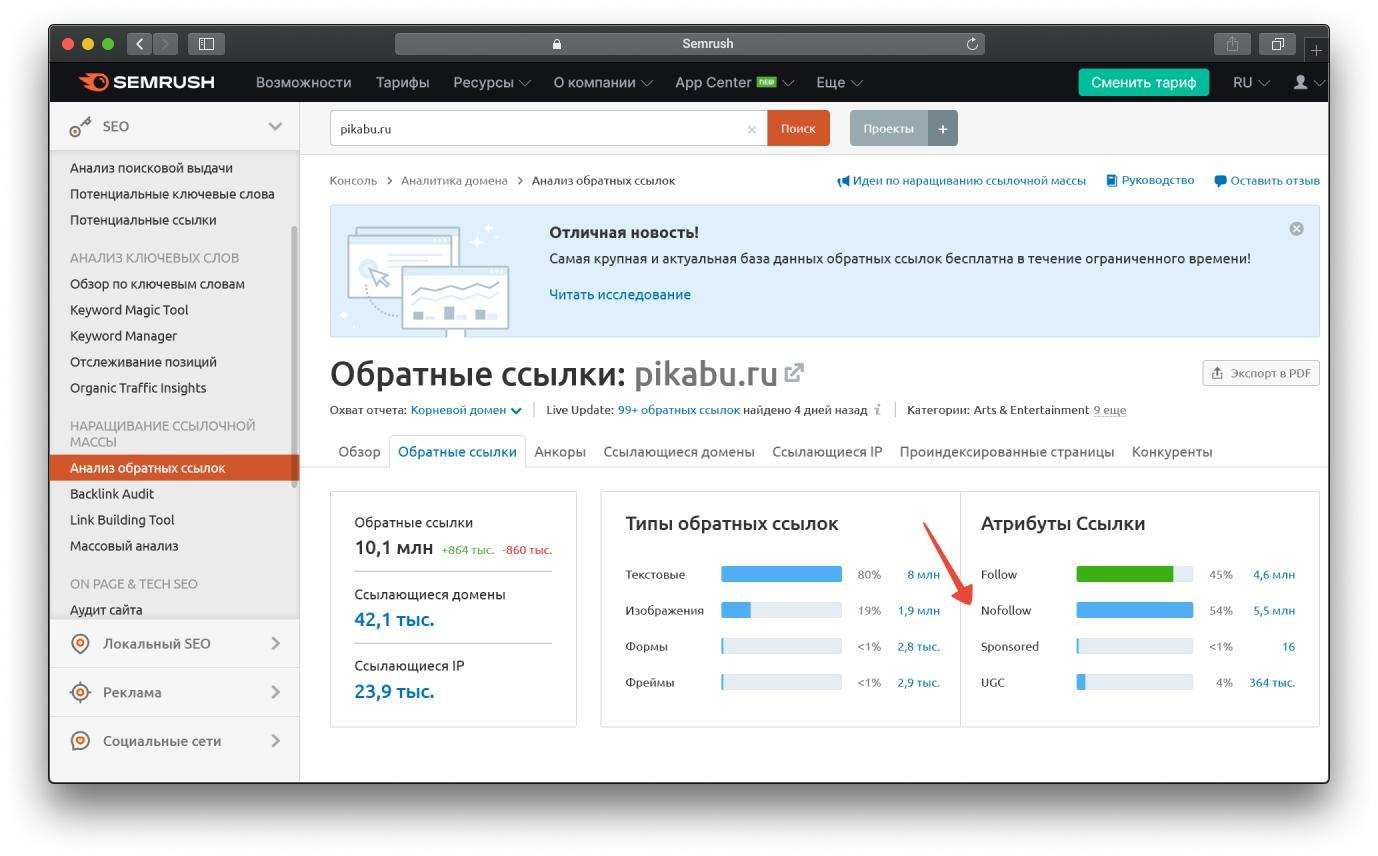Open Отслеживание позиций in sidebar

click(x=143, y=362)
